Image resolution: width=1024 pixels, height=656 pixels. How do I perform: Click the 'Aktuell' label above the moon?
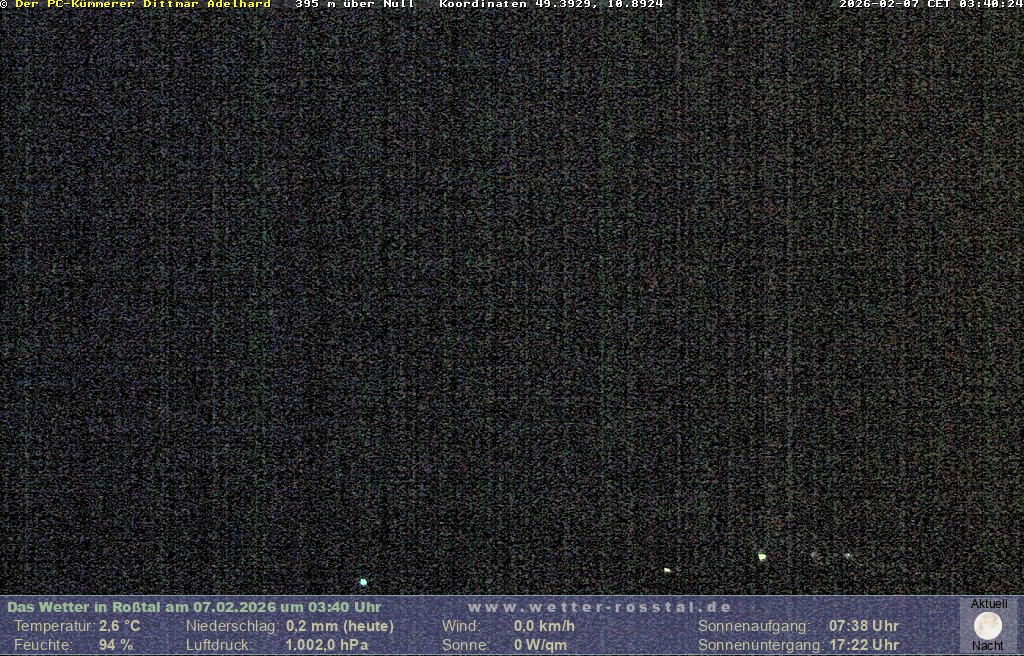[989, 604]
